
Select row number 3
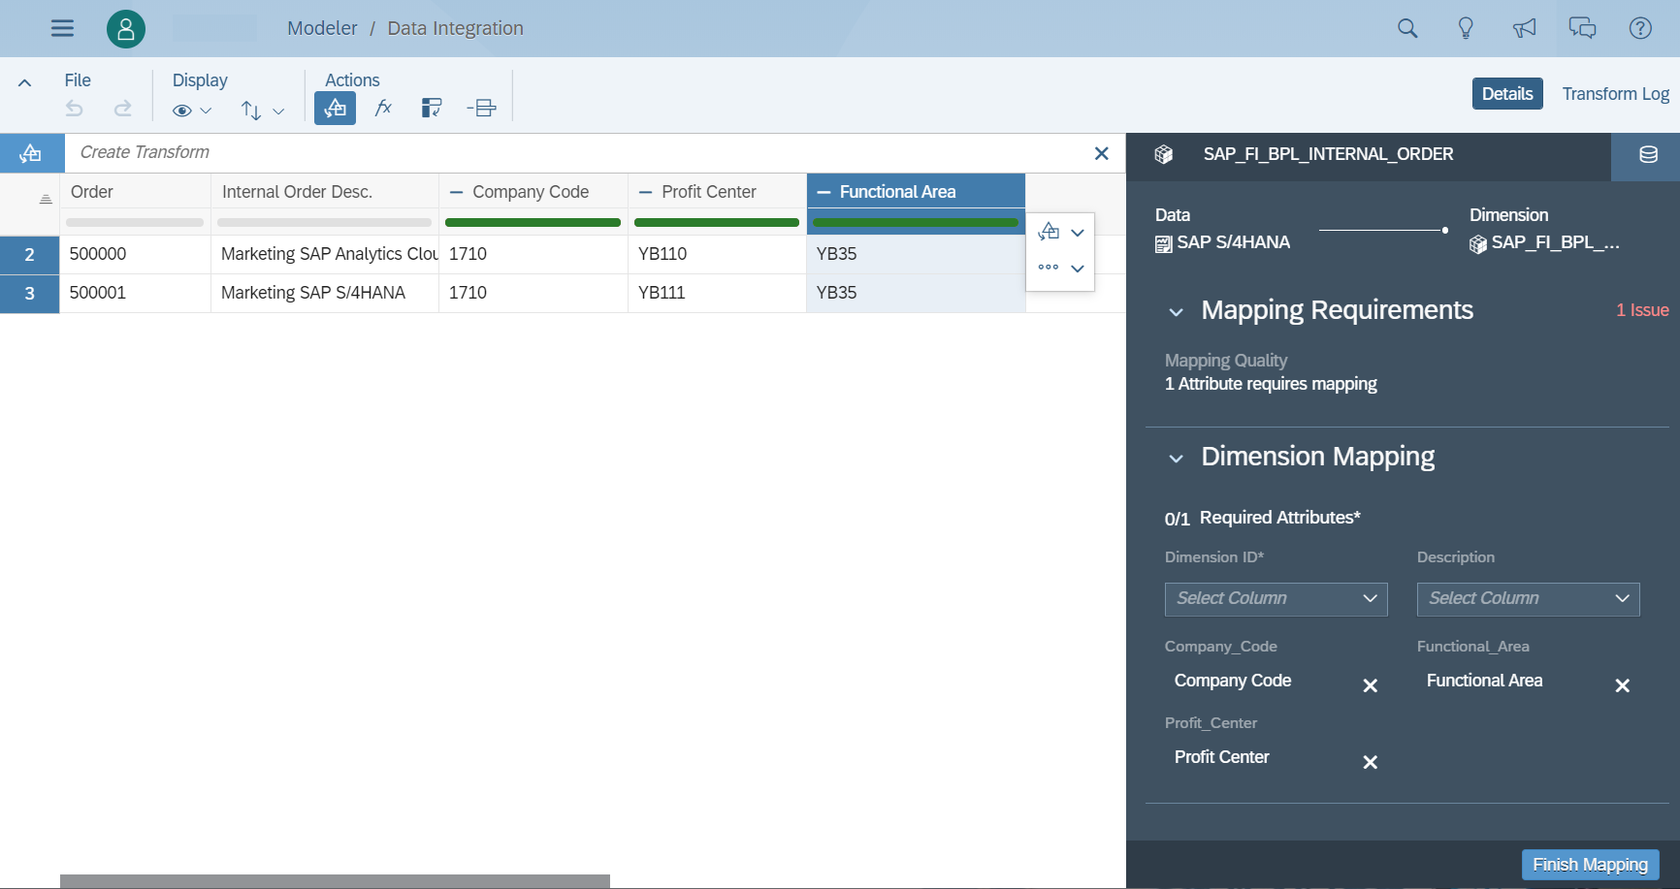click(x=30, y=293)
